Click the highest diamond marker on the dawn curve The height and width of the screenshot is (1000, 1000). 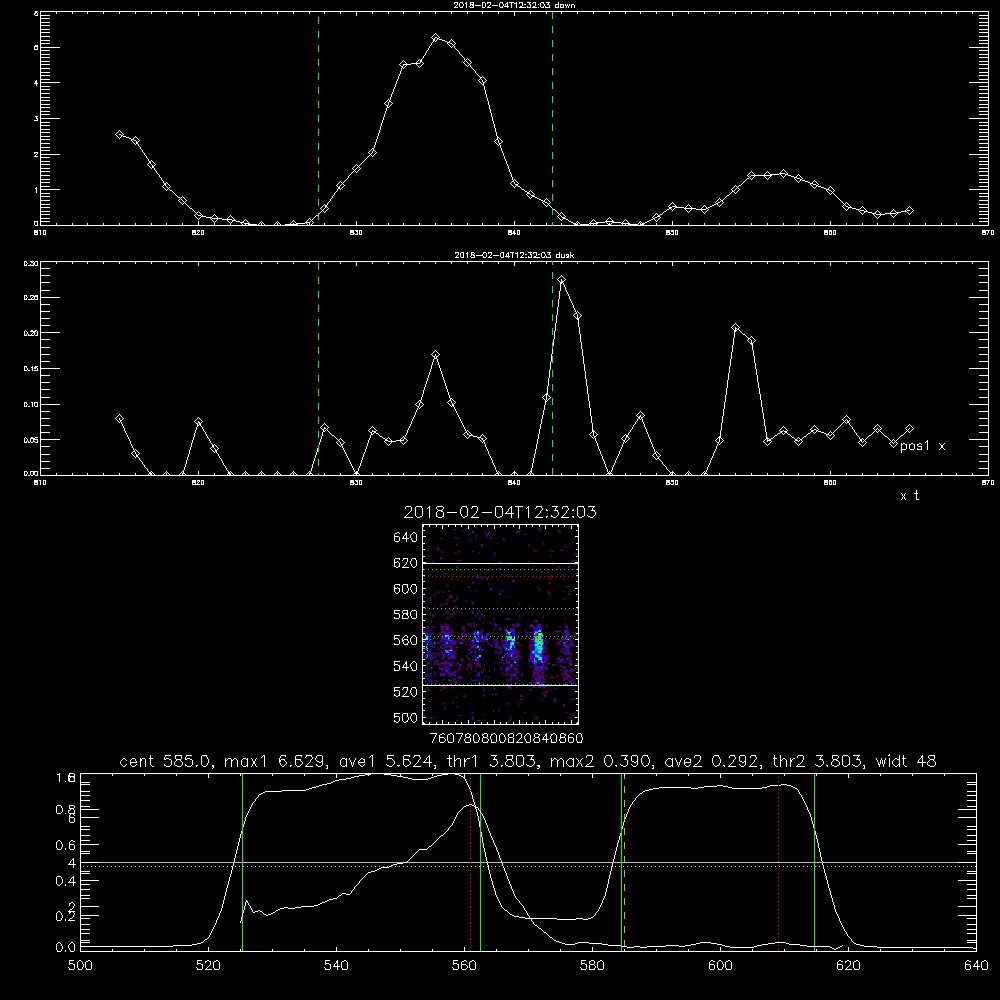(x=436, y=38)
